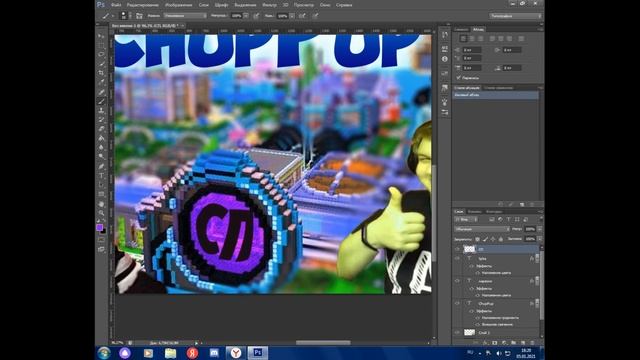
Task: Open layer blend mode dropdown Обычные
Action: click(482, 229)
